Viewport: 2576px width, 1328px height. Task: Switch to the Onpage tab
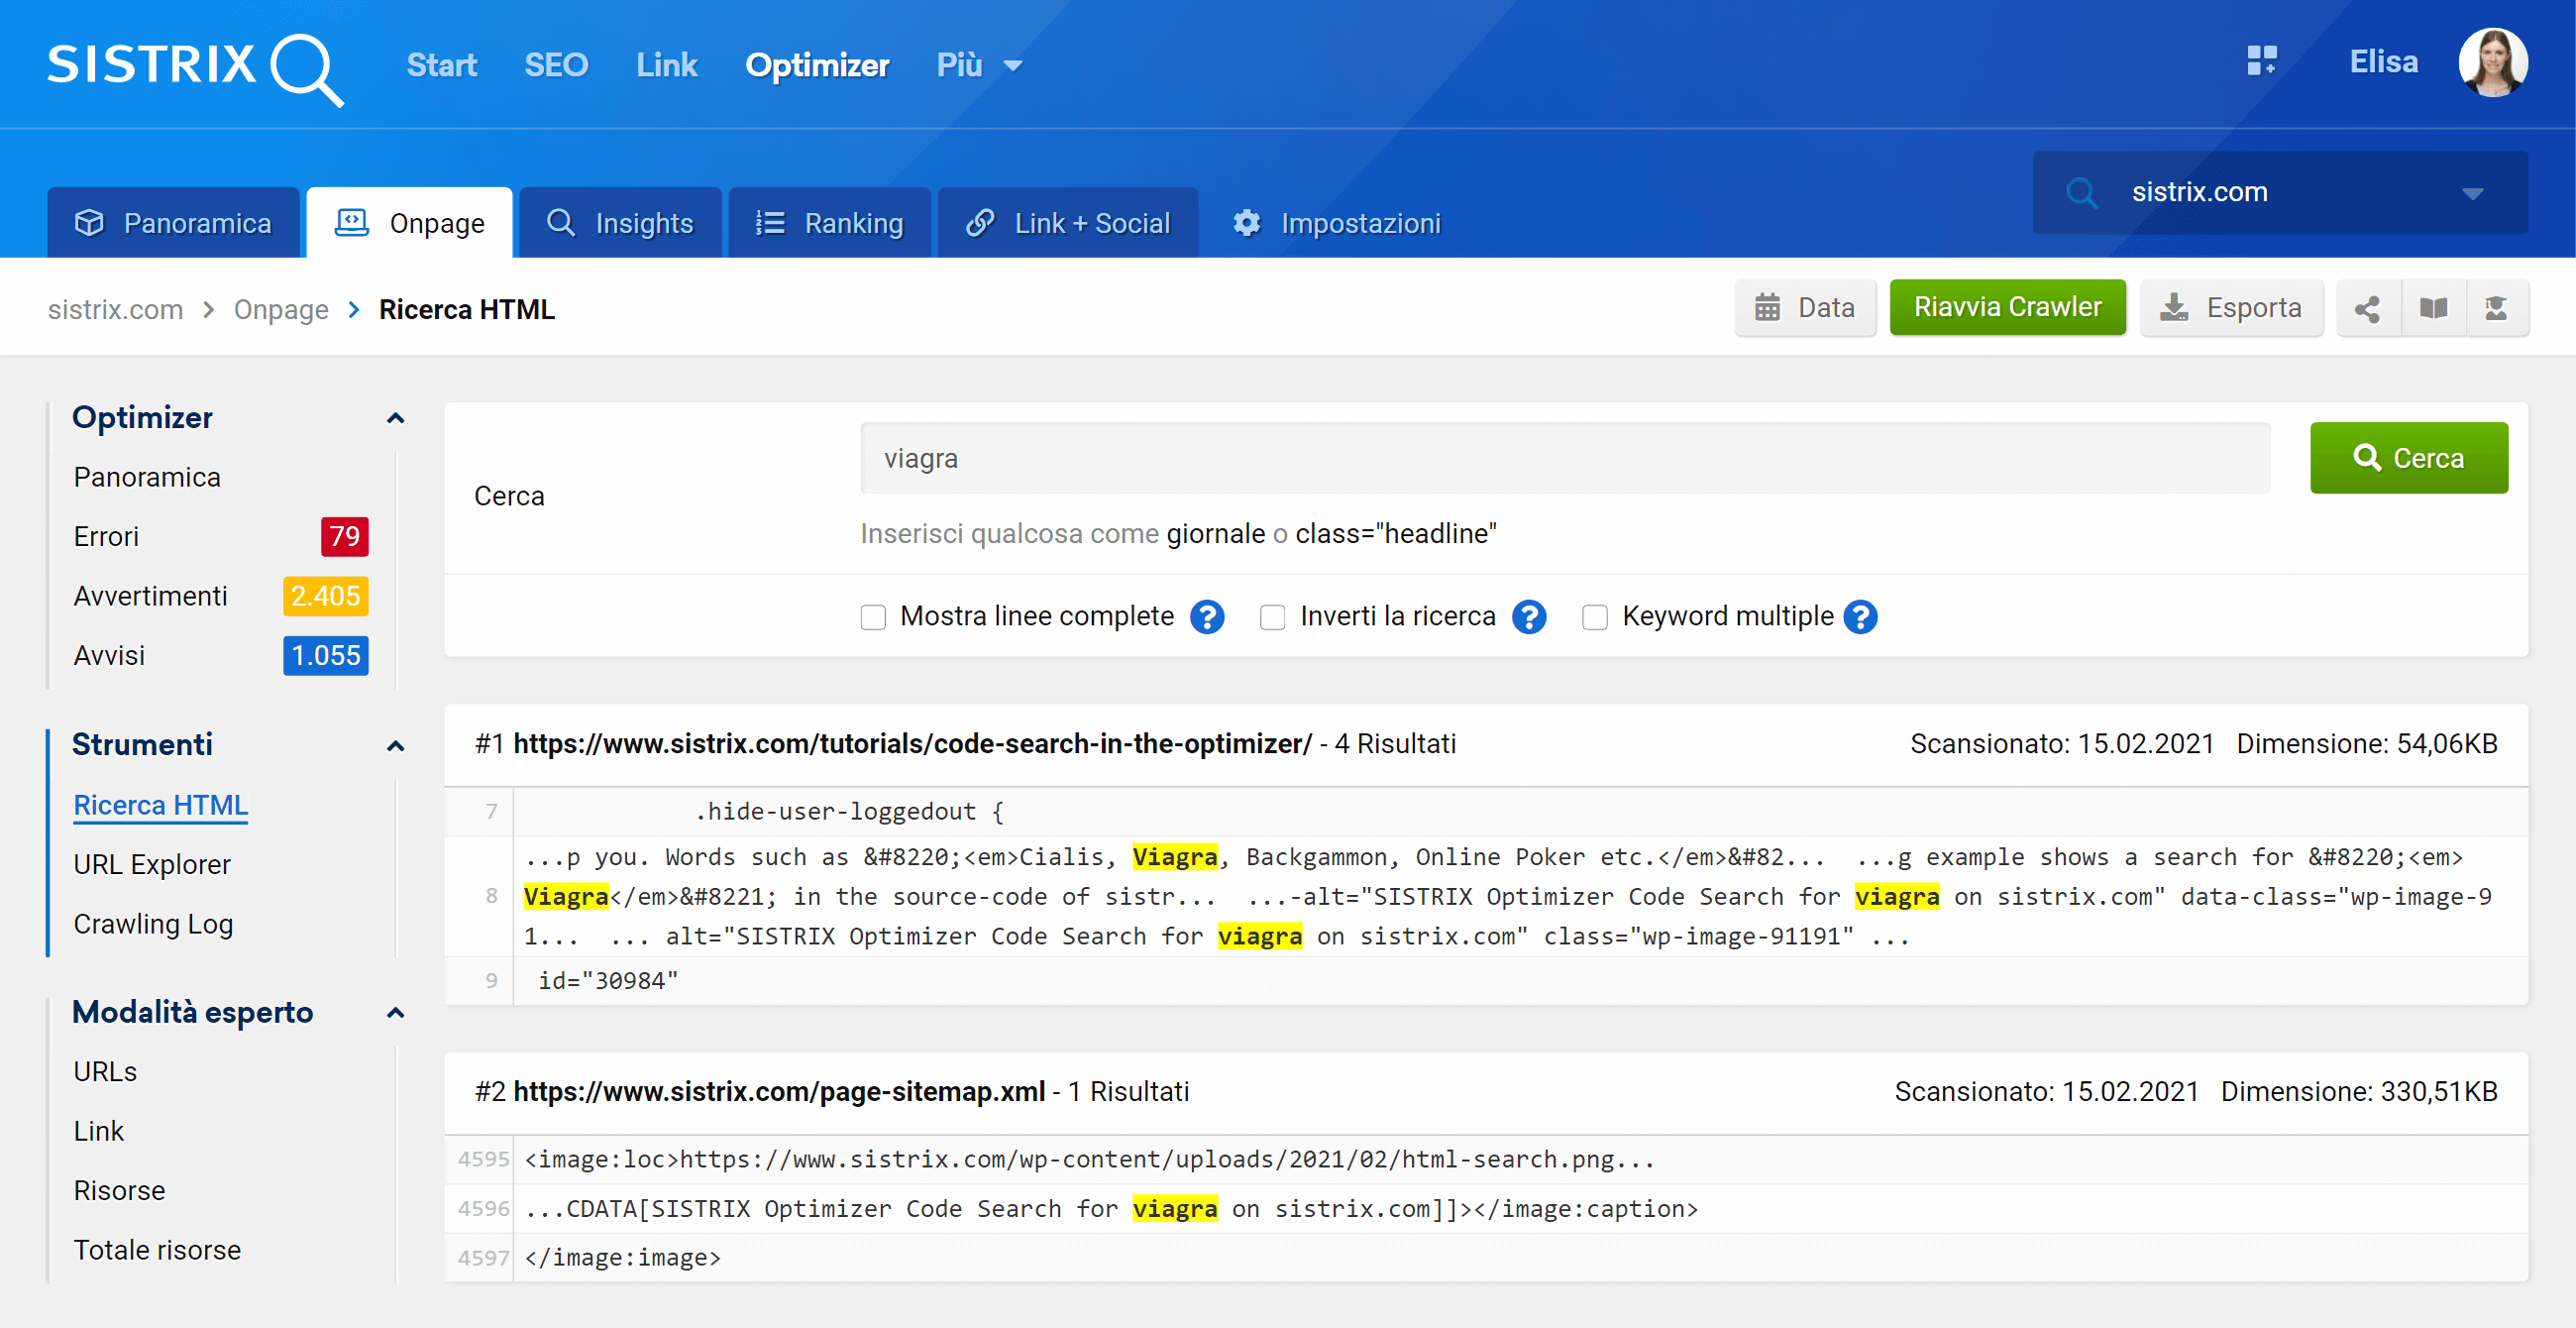409,223
